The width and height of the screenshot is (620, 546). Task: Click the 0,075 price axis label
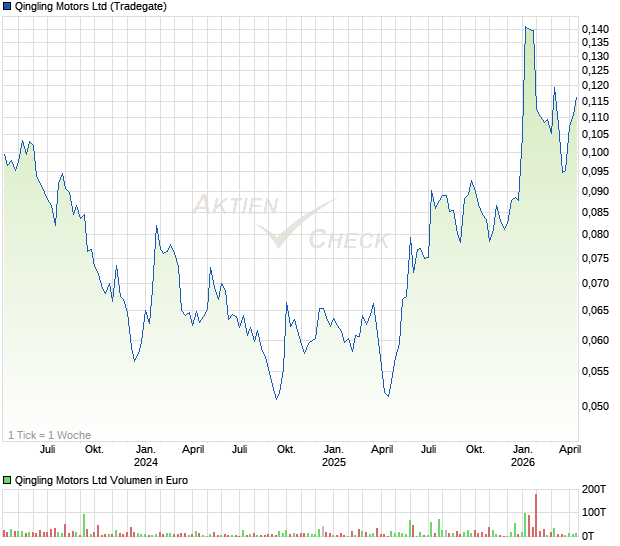click(595, 259)
